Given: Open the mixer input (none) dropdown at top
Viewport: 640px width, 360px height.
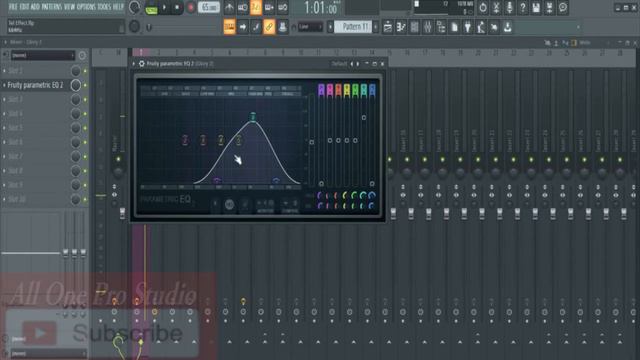Looking at the screenshot, I should click(x=42, y=55).
